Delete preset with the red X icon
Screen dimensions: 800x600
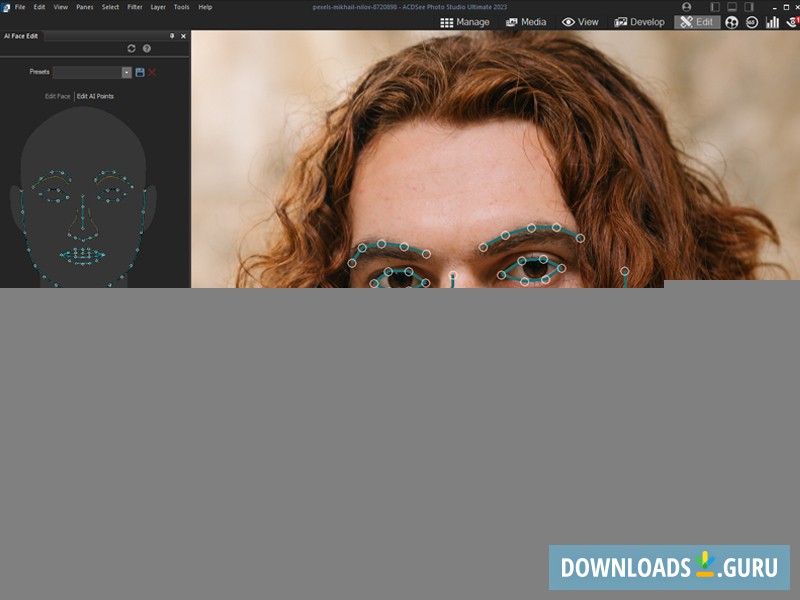pos(152,72)
